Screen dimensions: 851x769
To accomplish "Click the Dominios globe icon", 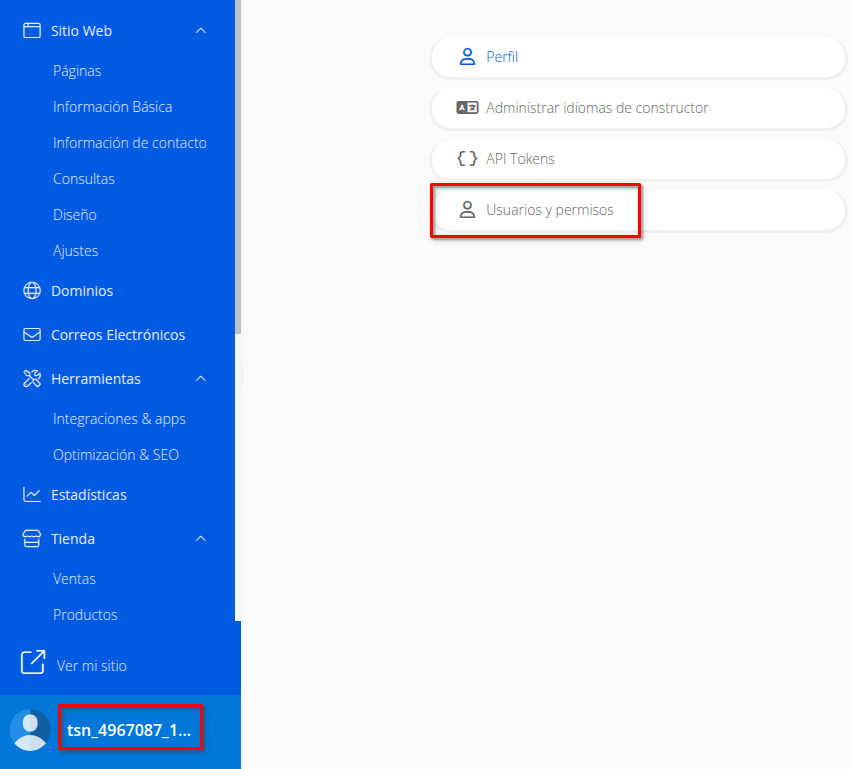I will point(32,291).
